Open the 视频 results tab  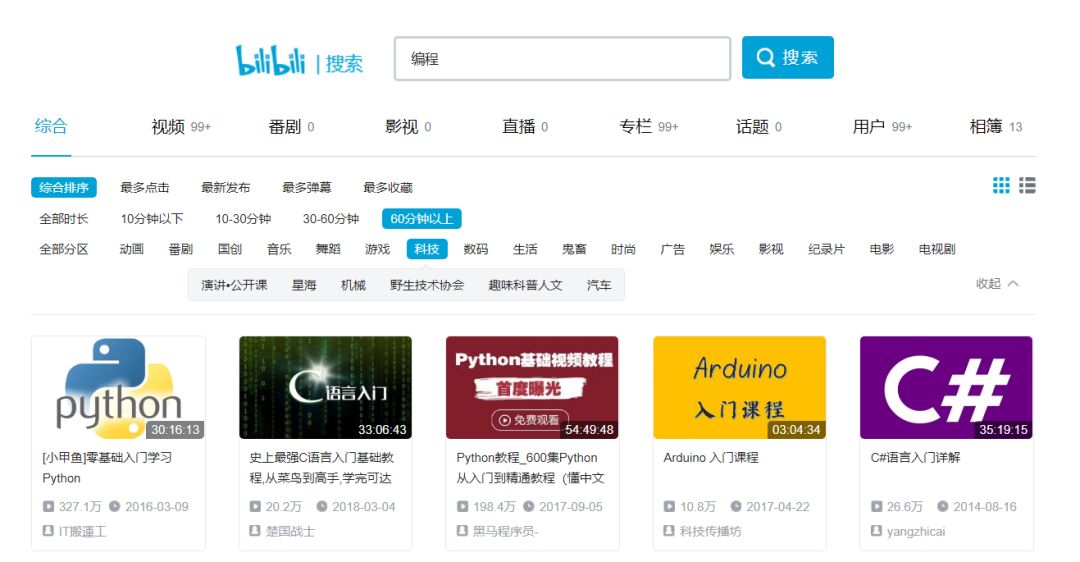point(181,127)
